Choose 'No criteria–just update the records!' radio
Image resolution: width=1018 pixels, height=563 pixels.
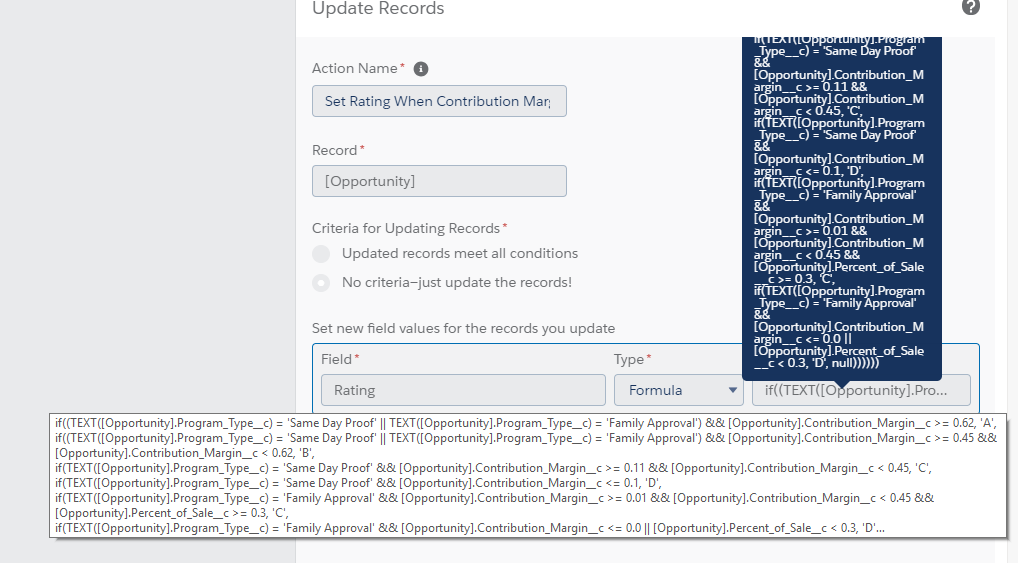click(x=321, y=283)
